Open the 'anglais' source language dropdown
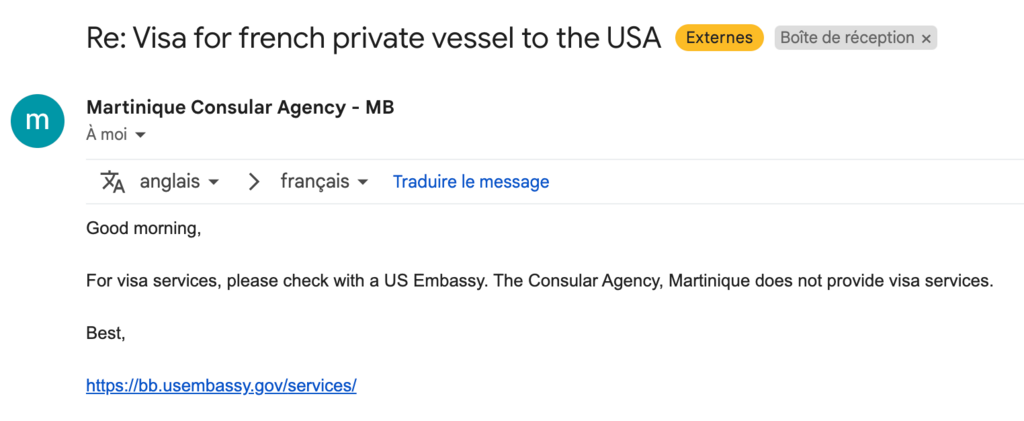1024x421 pixels. coord(179,181)
